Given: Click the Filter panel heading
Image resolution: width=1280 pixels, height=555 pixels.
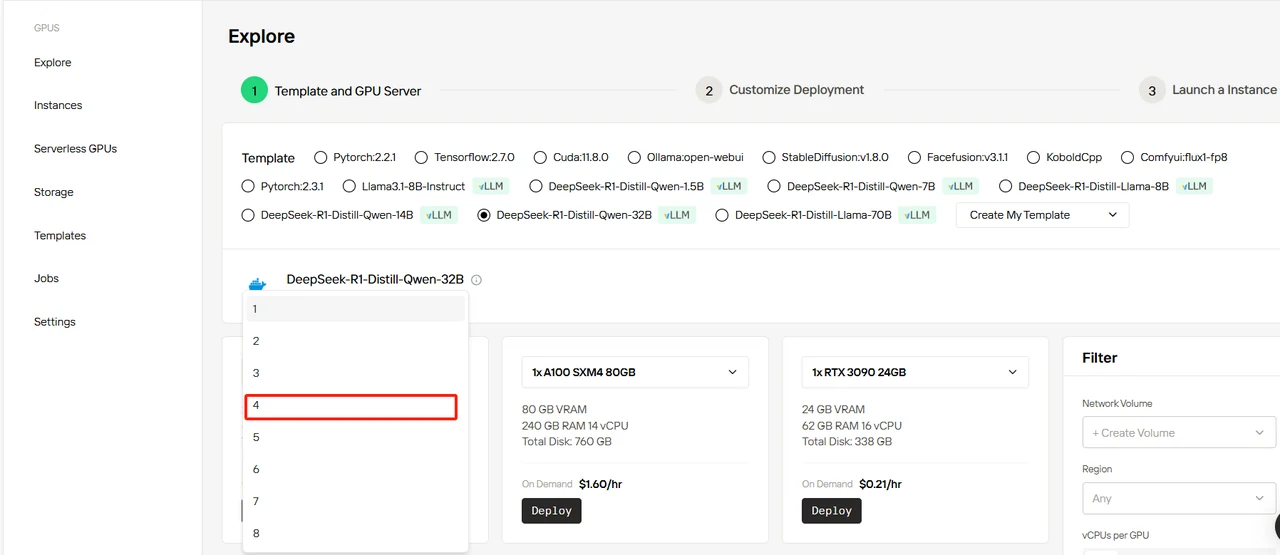Looking at the screenshot, I should 1100,358.
